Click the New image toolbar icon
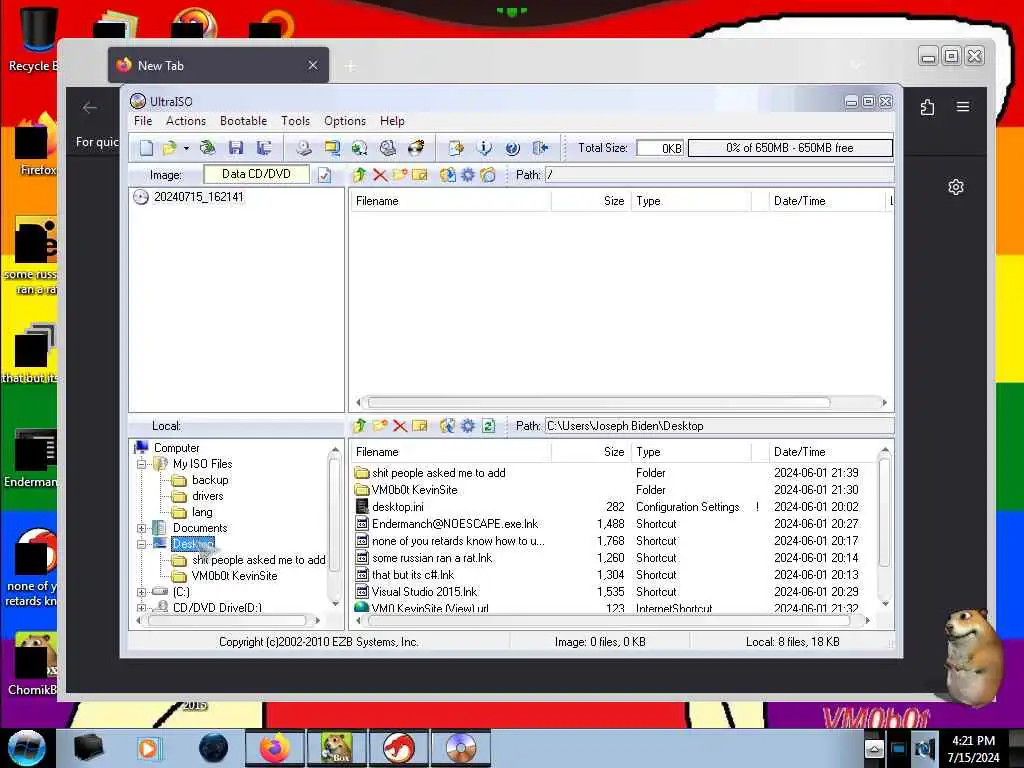 click(x=146, y=148)
